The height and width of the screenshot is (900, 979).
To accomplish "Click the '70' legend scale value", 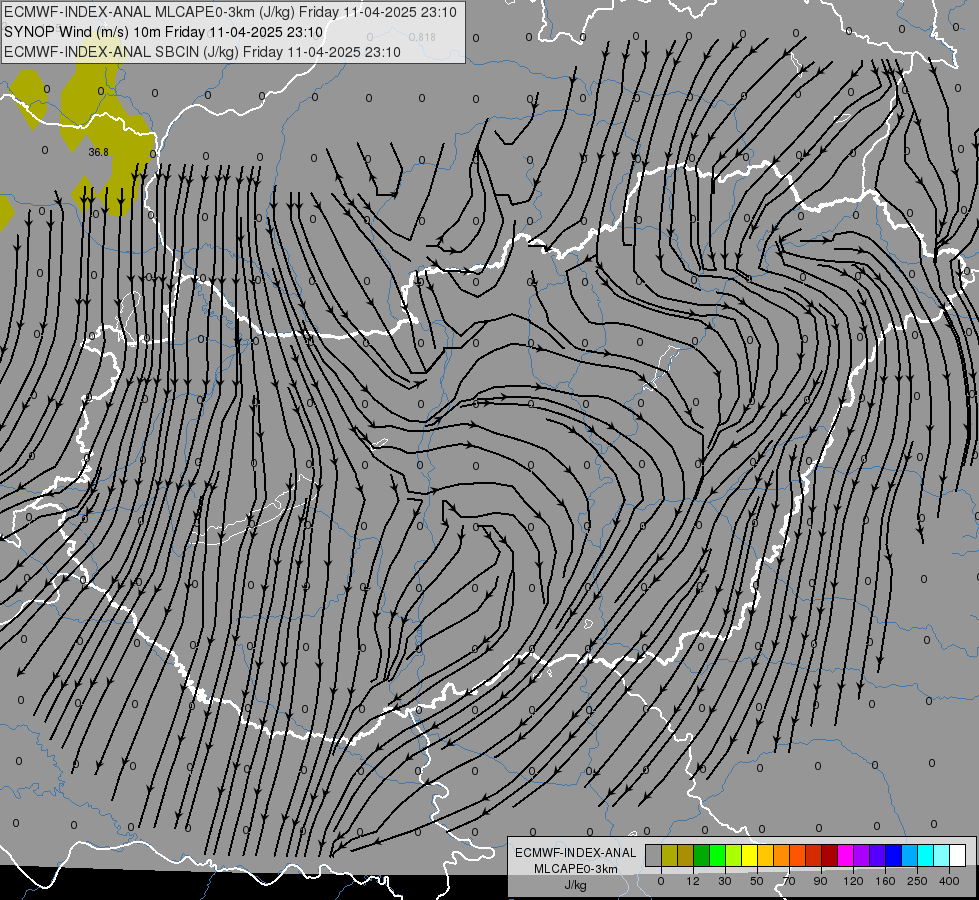I will click(789, 881).
